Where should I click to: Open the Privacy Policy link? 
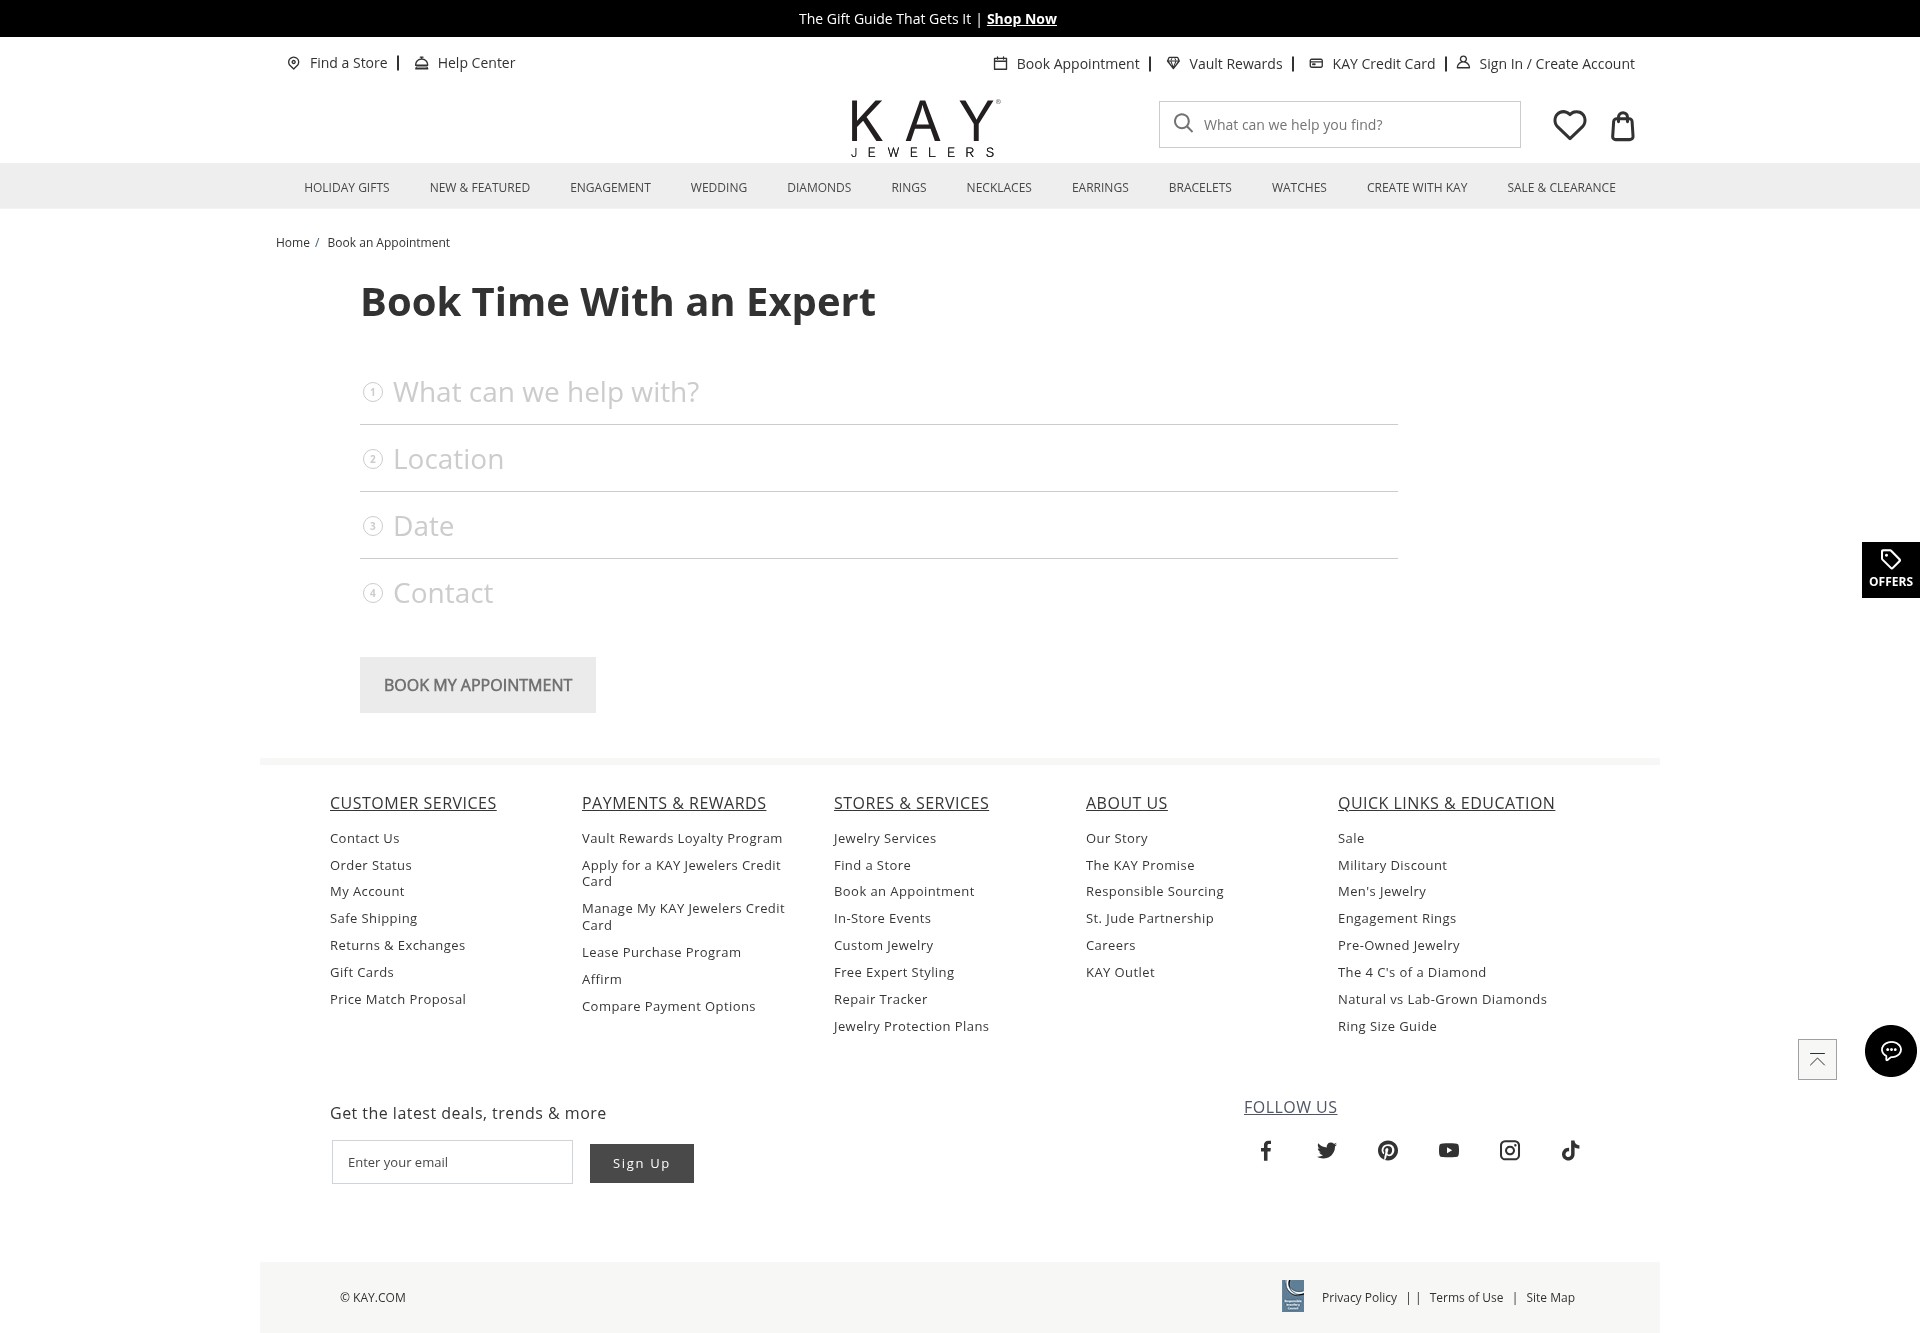click(x=1359, y=1297)
